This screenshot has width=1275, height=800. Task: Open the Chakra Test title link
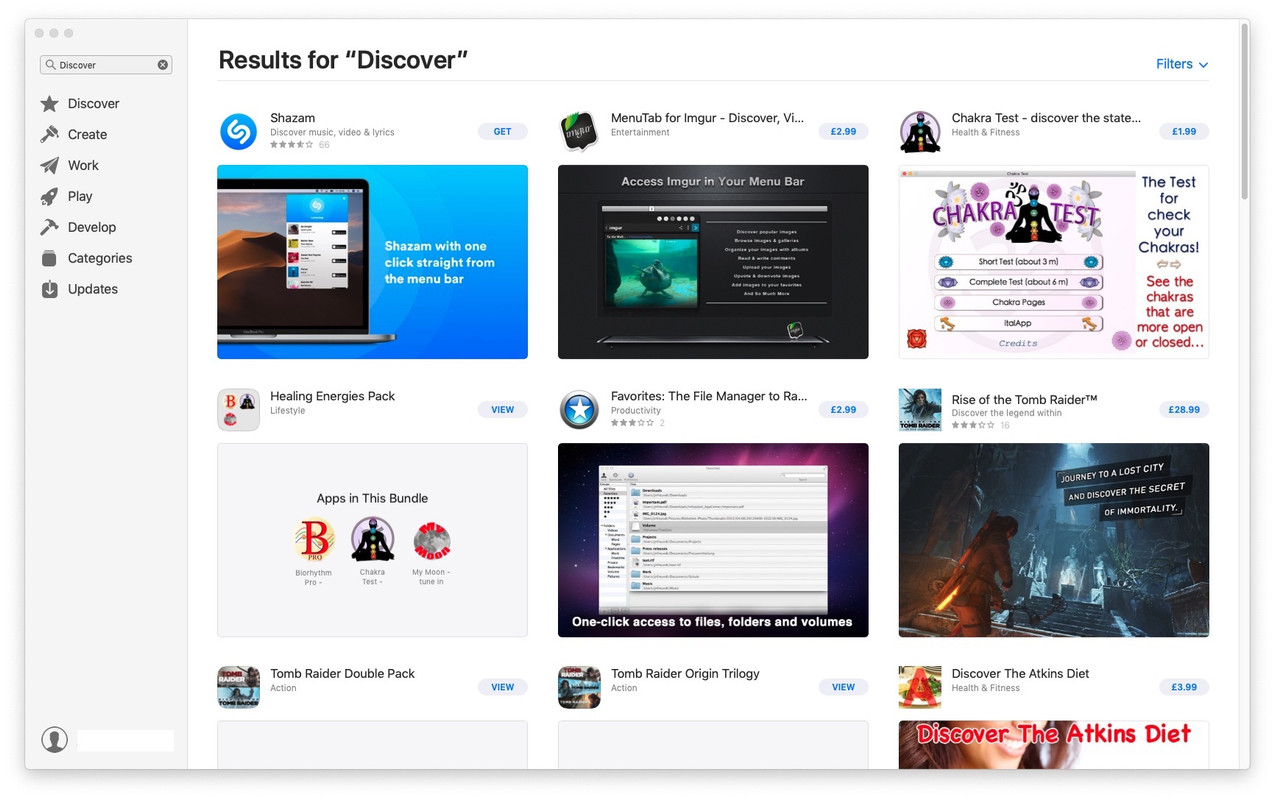coord(1046,118)
